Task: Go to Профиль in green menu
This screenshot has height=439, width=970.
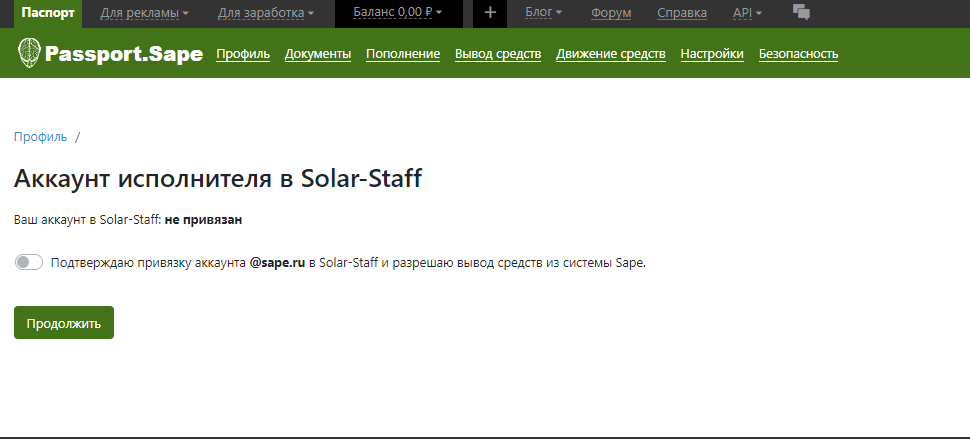Action: point(243,54)
